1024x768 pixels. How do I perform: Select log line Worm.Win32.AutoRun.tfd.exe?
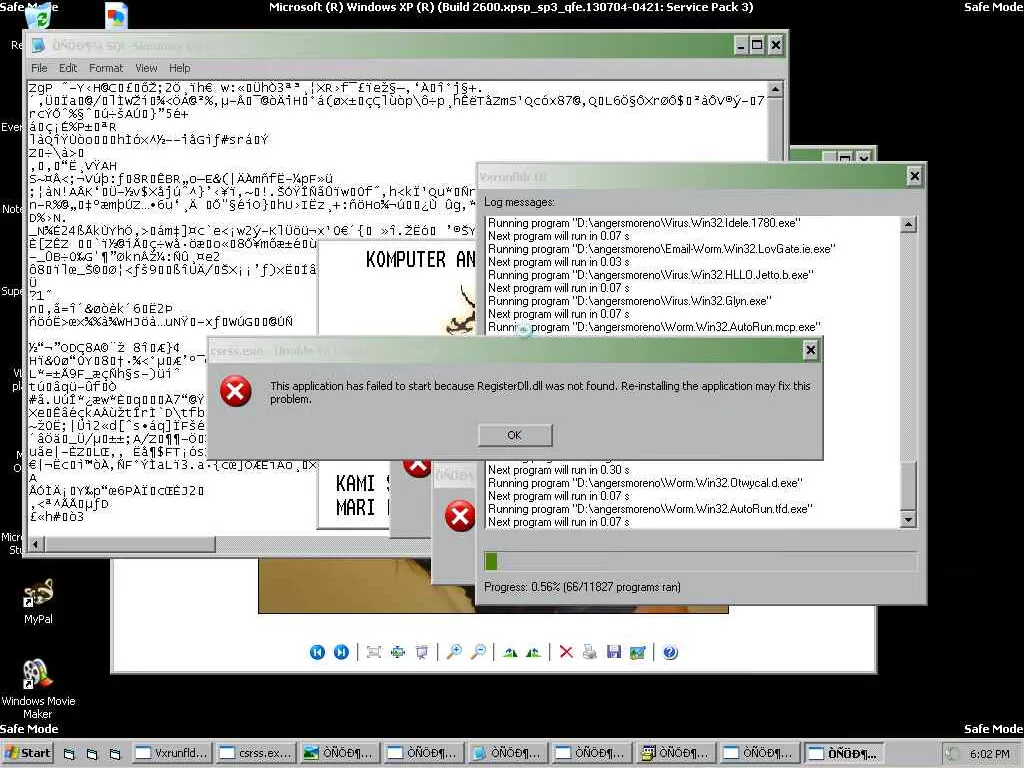click(x=650, y=509)
